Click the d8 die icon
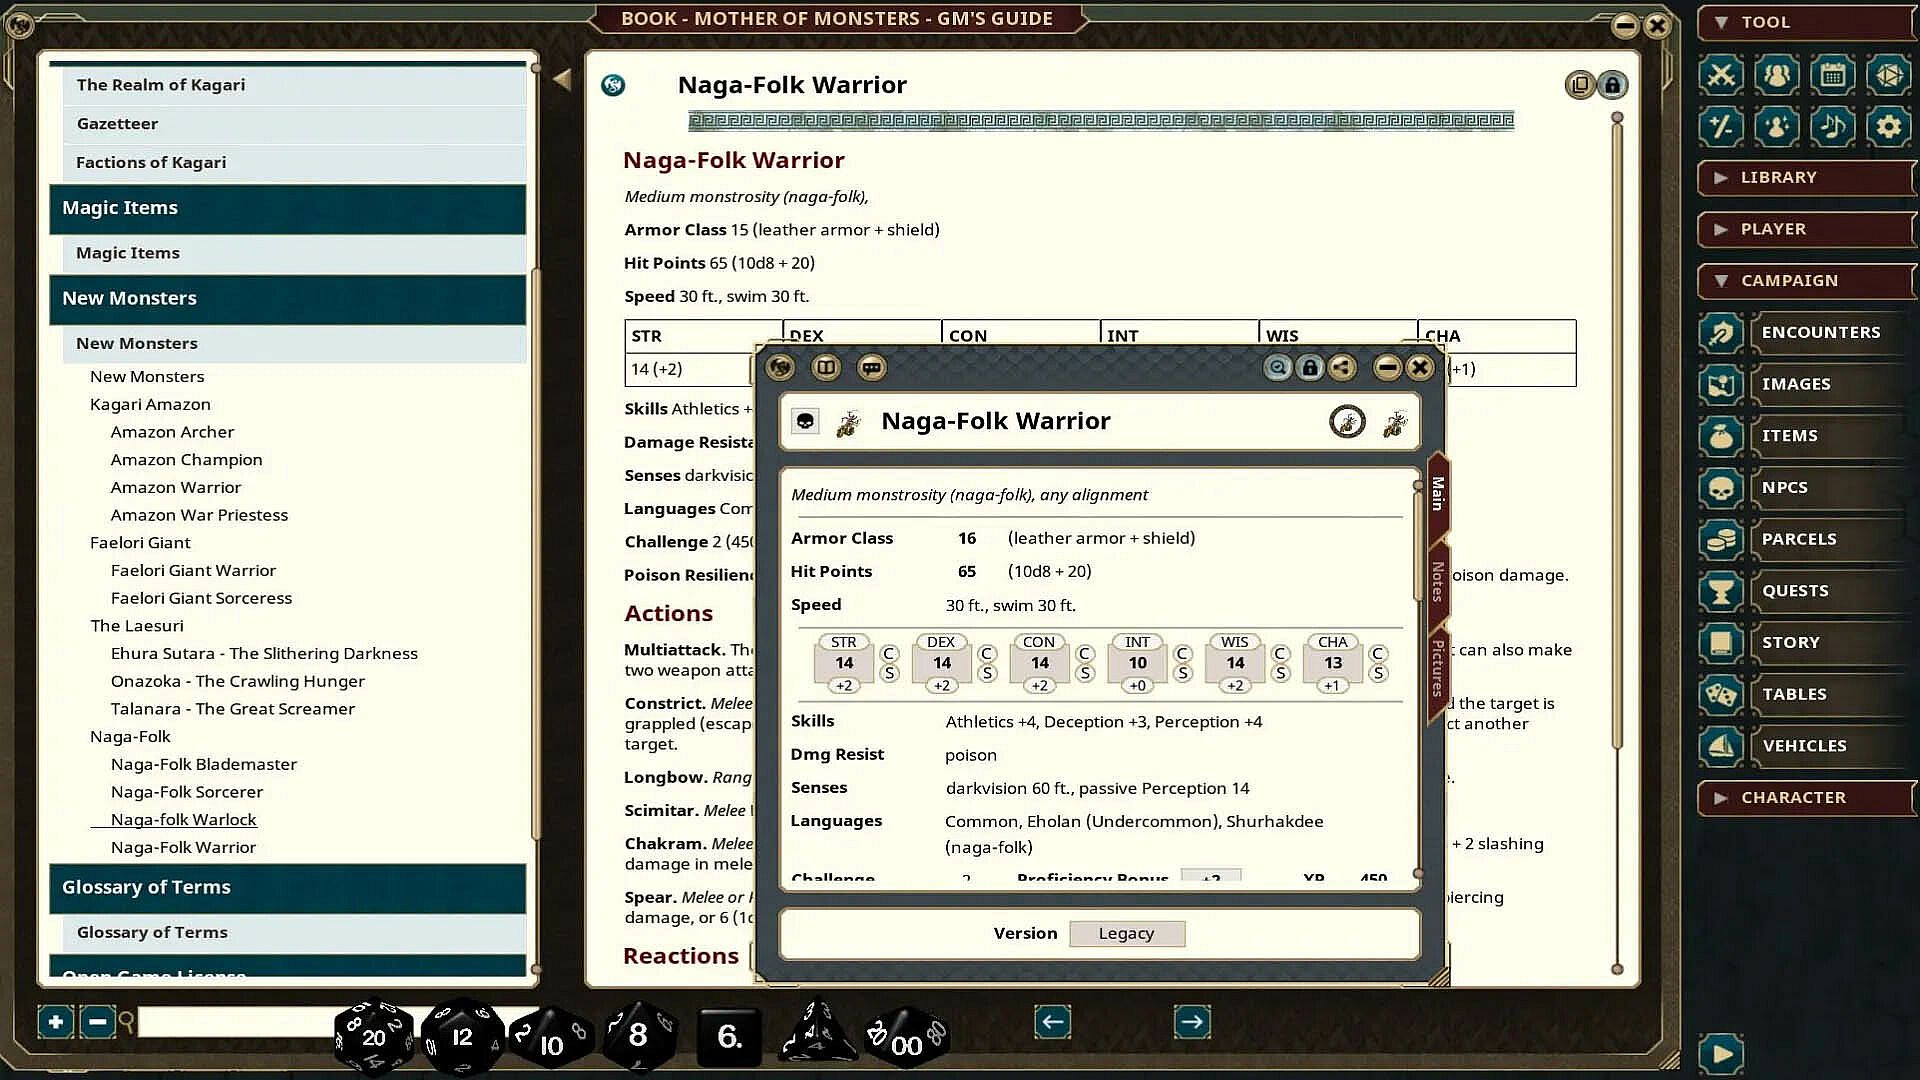This screenshot has height=1080, width=1920. coord(638,1035)
